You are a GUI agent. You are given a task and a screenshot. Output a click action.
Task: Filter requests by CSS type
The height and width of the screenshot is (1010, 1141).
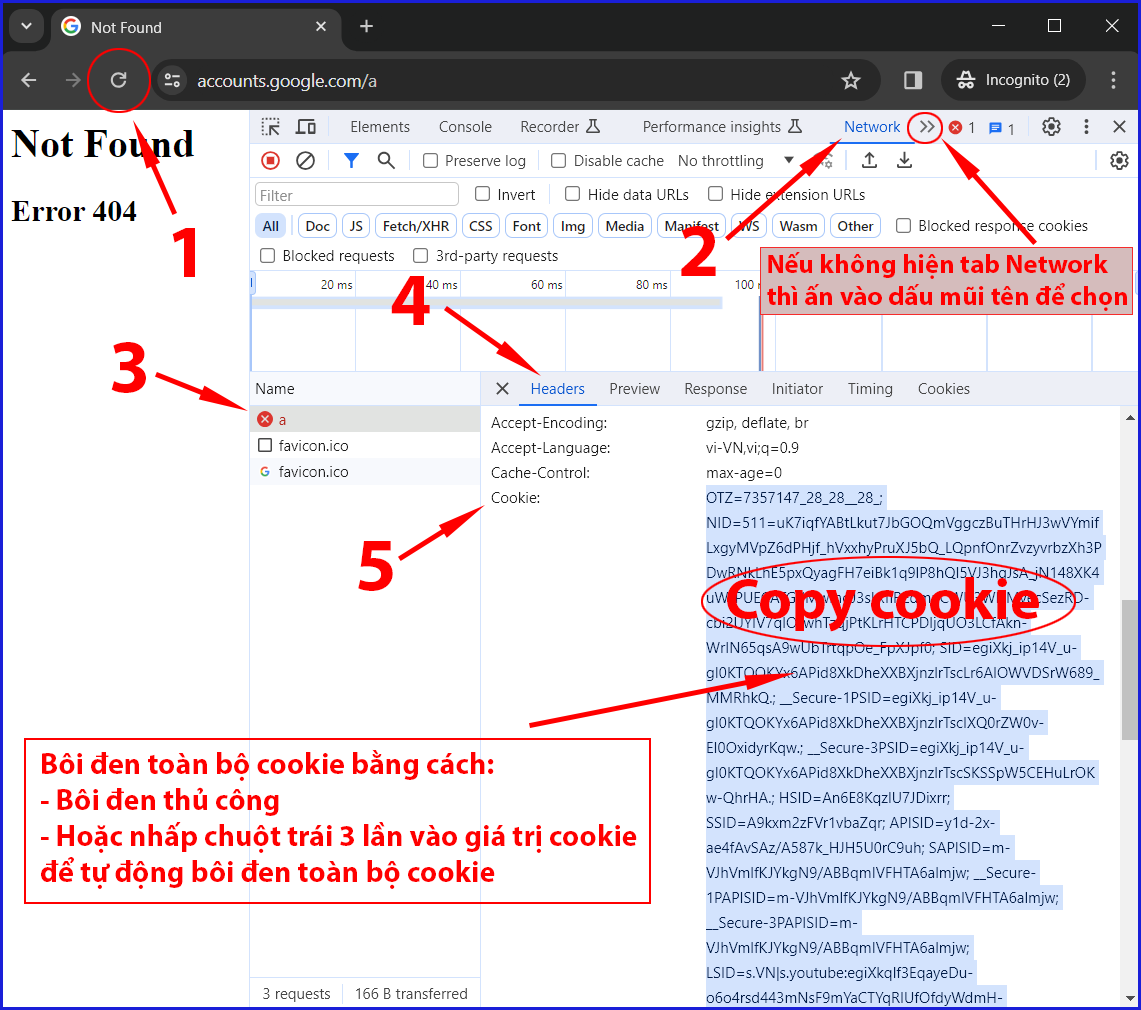click(x=481, y=226)
